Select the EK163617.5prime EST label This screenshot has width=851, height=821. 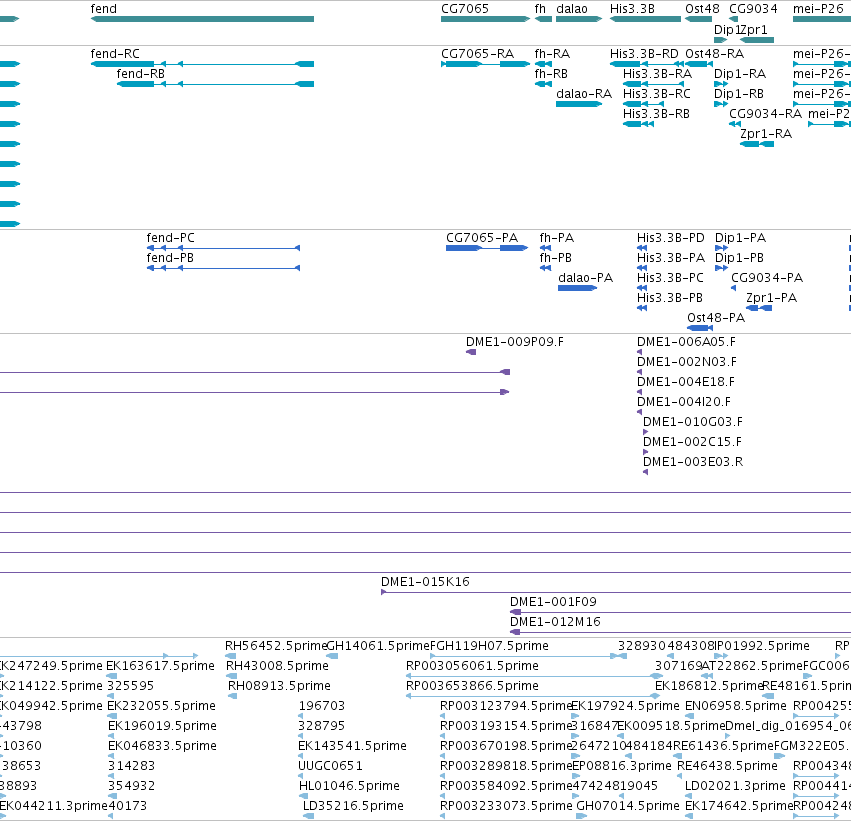click(161, 666)
